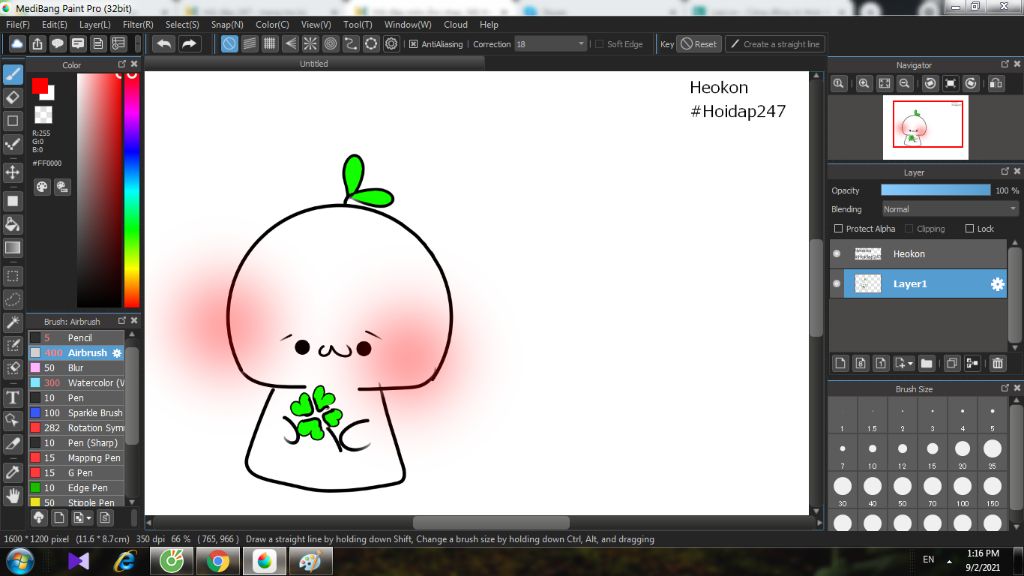Viewport: 1024px width, 576px height.
Task: Click the Undo arrow
Action: (164, 44)
